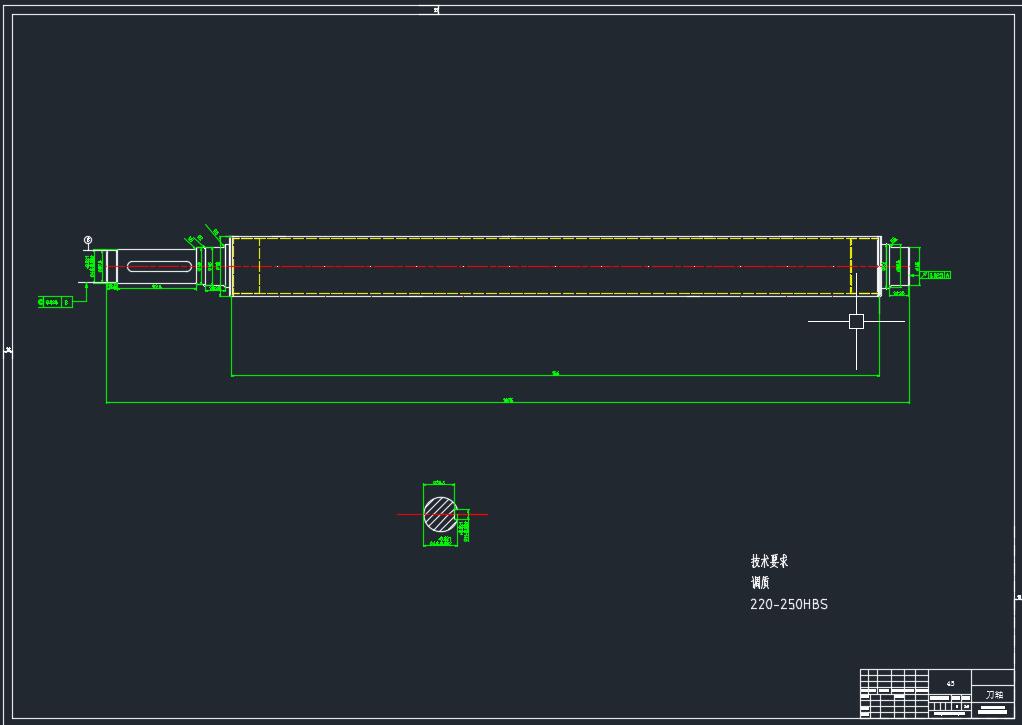
Task: Click the hatched circular cross-section view
Action: 439,514
